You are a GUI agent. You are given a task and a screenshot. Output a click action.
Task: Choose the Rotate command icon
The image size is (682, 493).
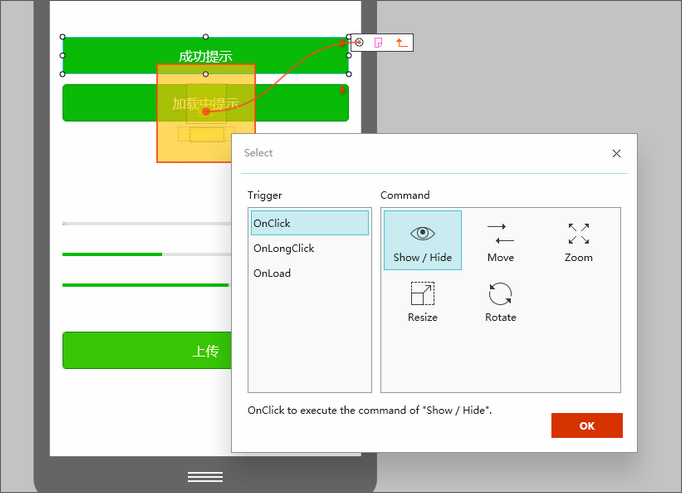(500, 301)
